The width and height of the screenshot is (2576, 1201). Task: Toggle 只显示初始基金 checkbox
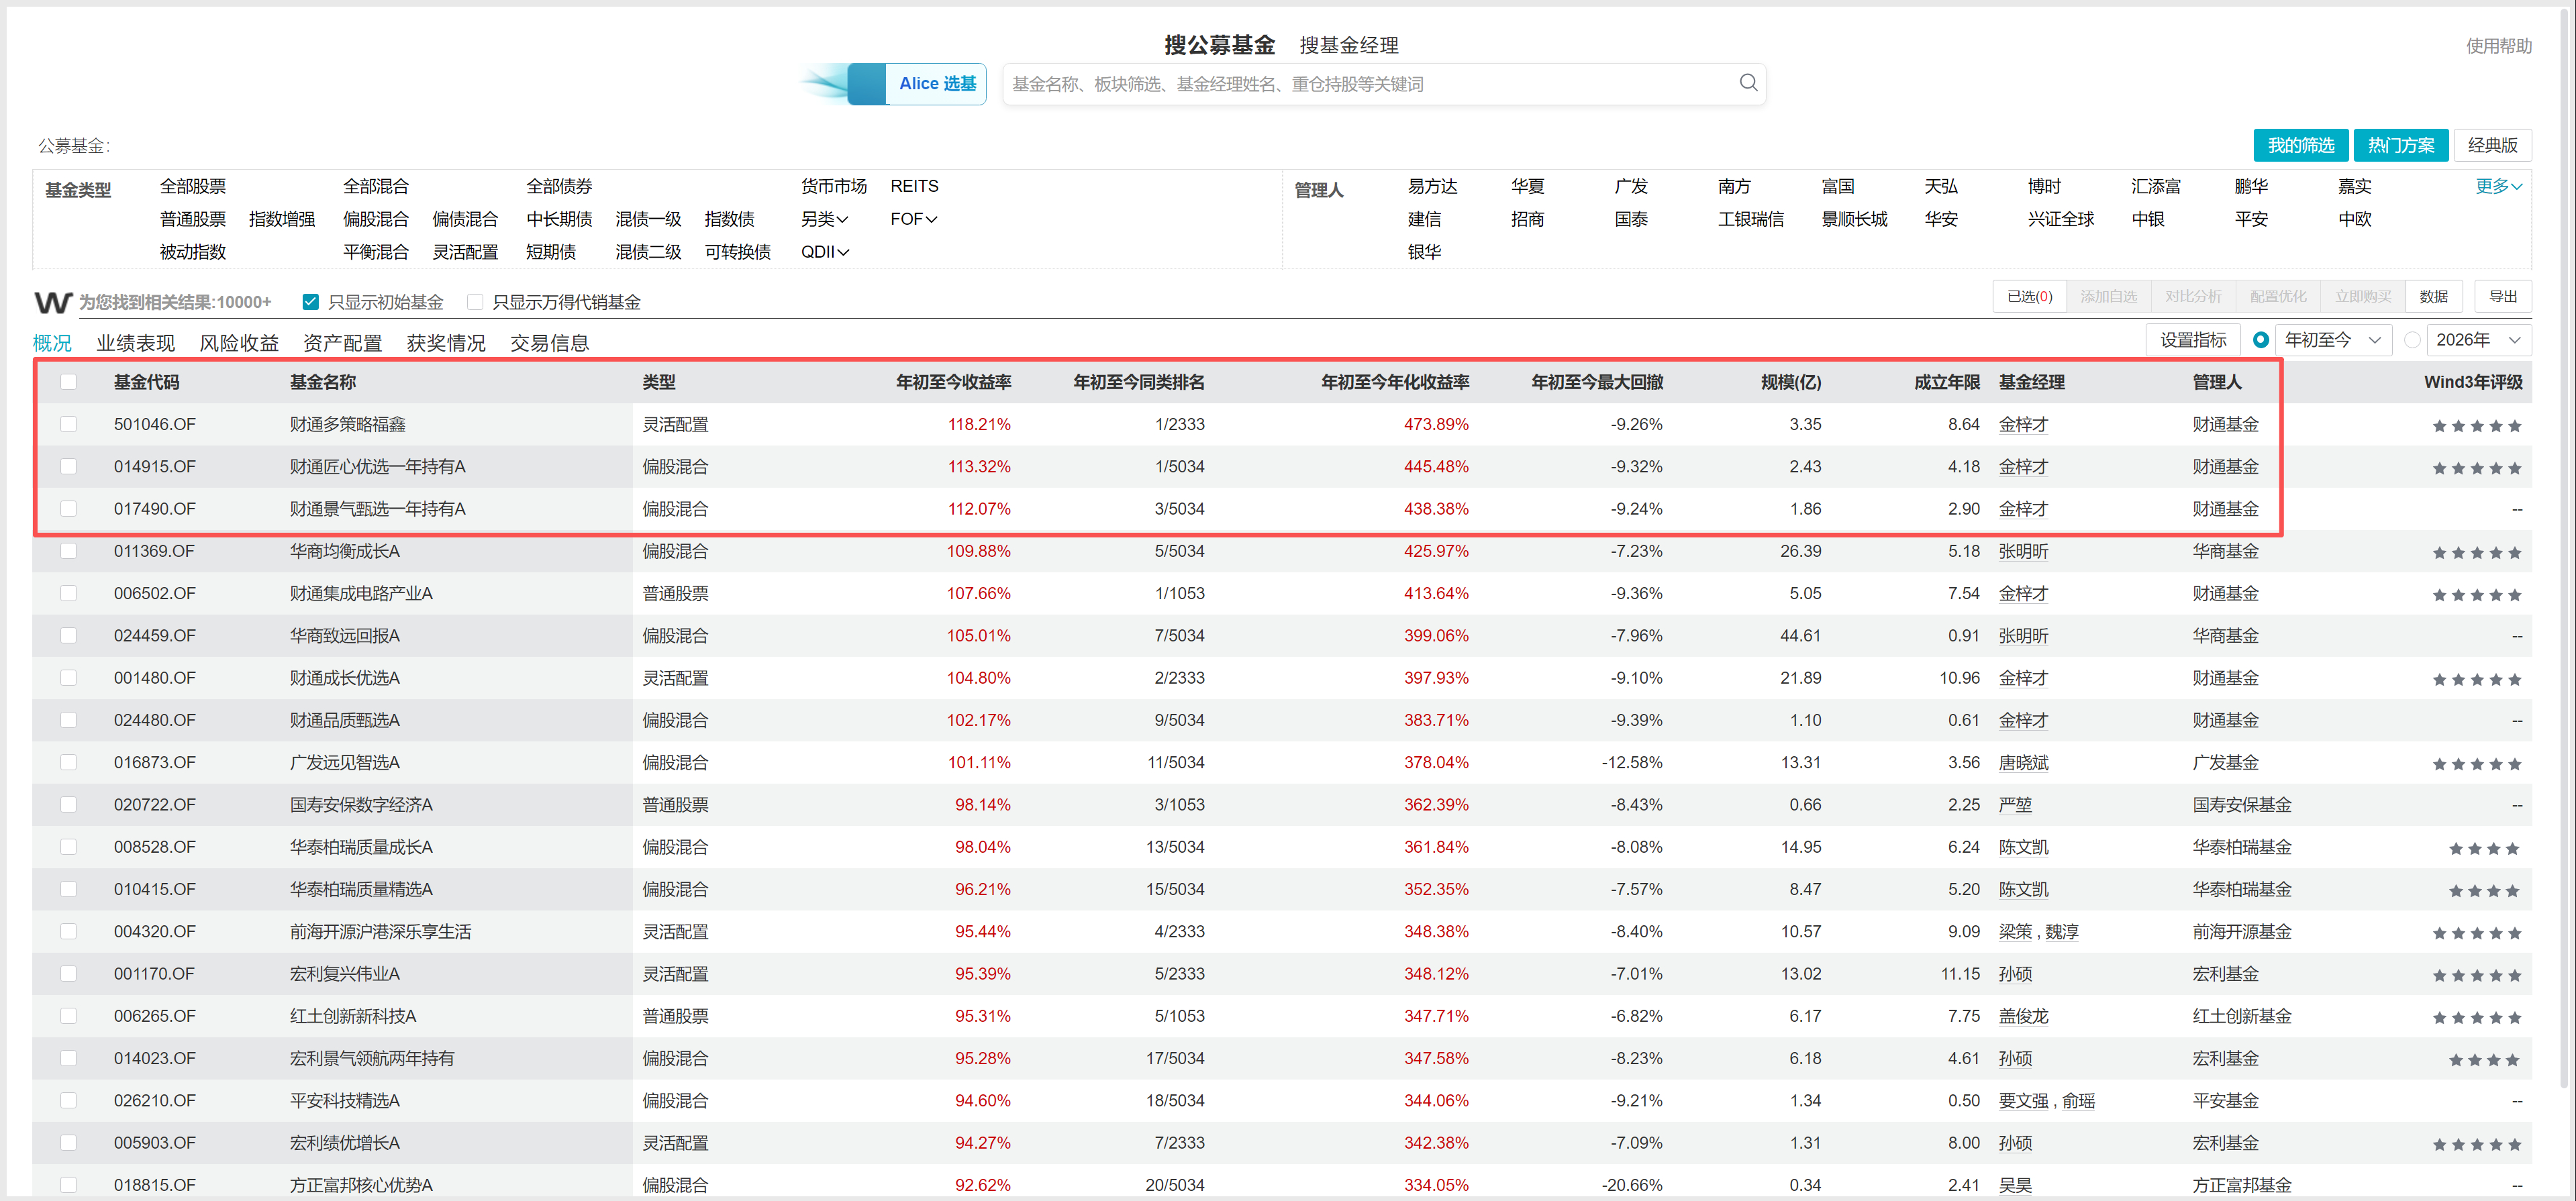[311, 302]
